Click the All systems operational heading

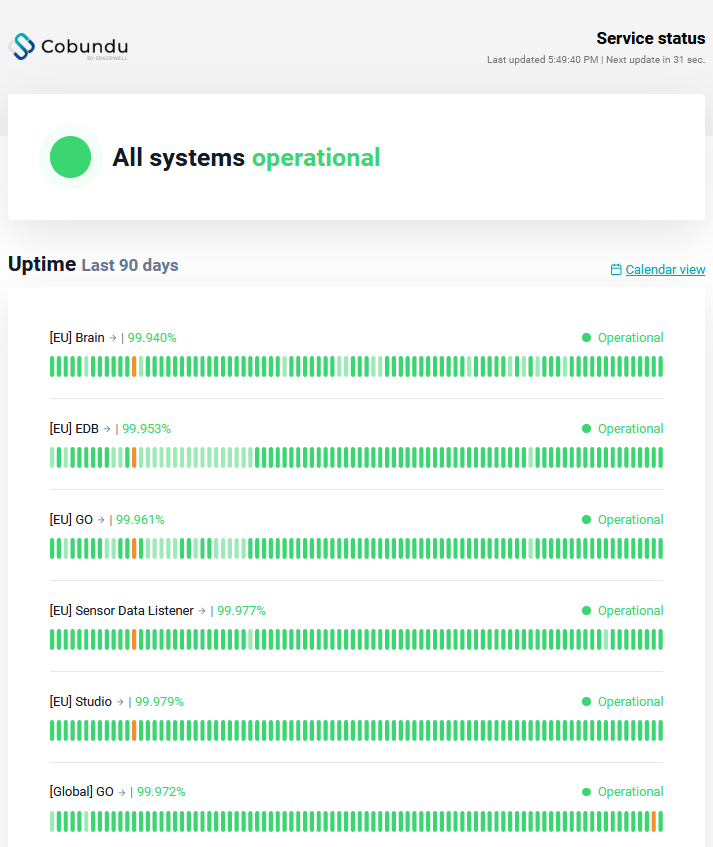tap(246, 158)
